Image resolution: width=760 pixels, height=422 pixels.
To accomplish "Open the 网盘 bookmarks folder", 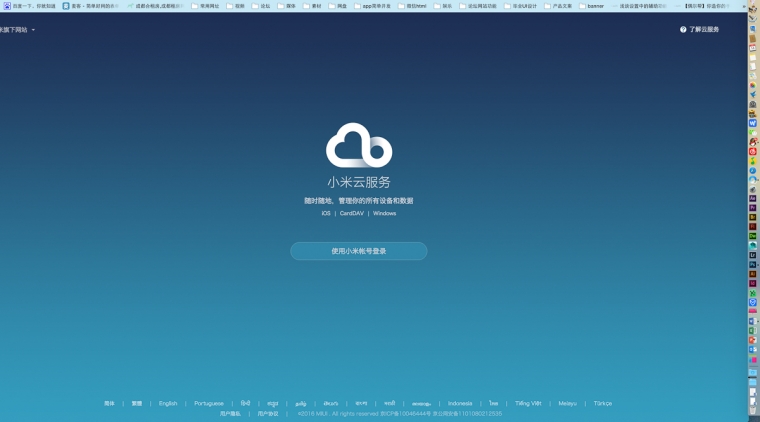I will click(x=338, y=6).
